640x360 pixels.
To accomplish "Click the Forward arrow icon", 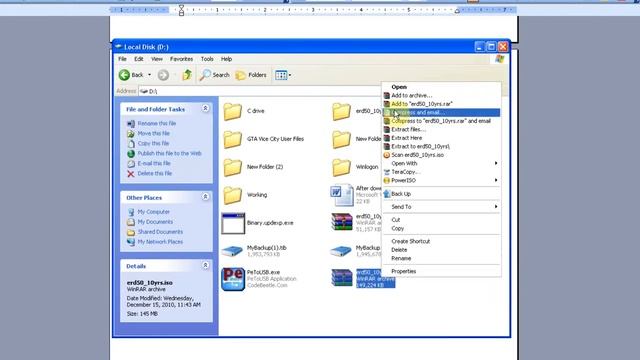I will coord(163,75).
